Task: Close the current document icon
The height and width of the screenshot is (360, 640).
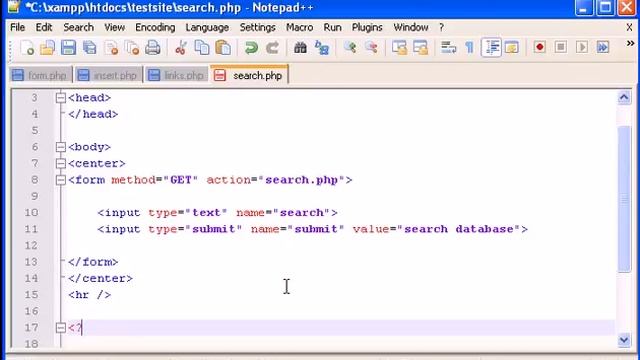Action: (111, 48)
